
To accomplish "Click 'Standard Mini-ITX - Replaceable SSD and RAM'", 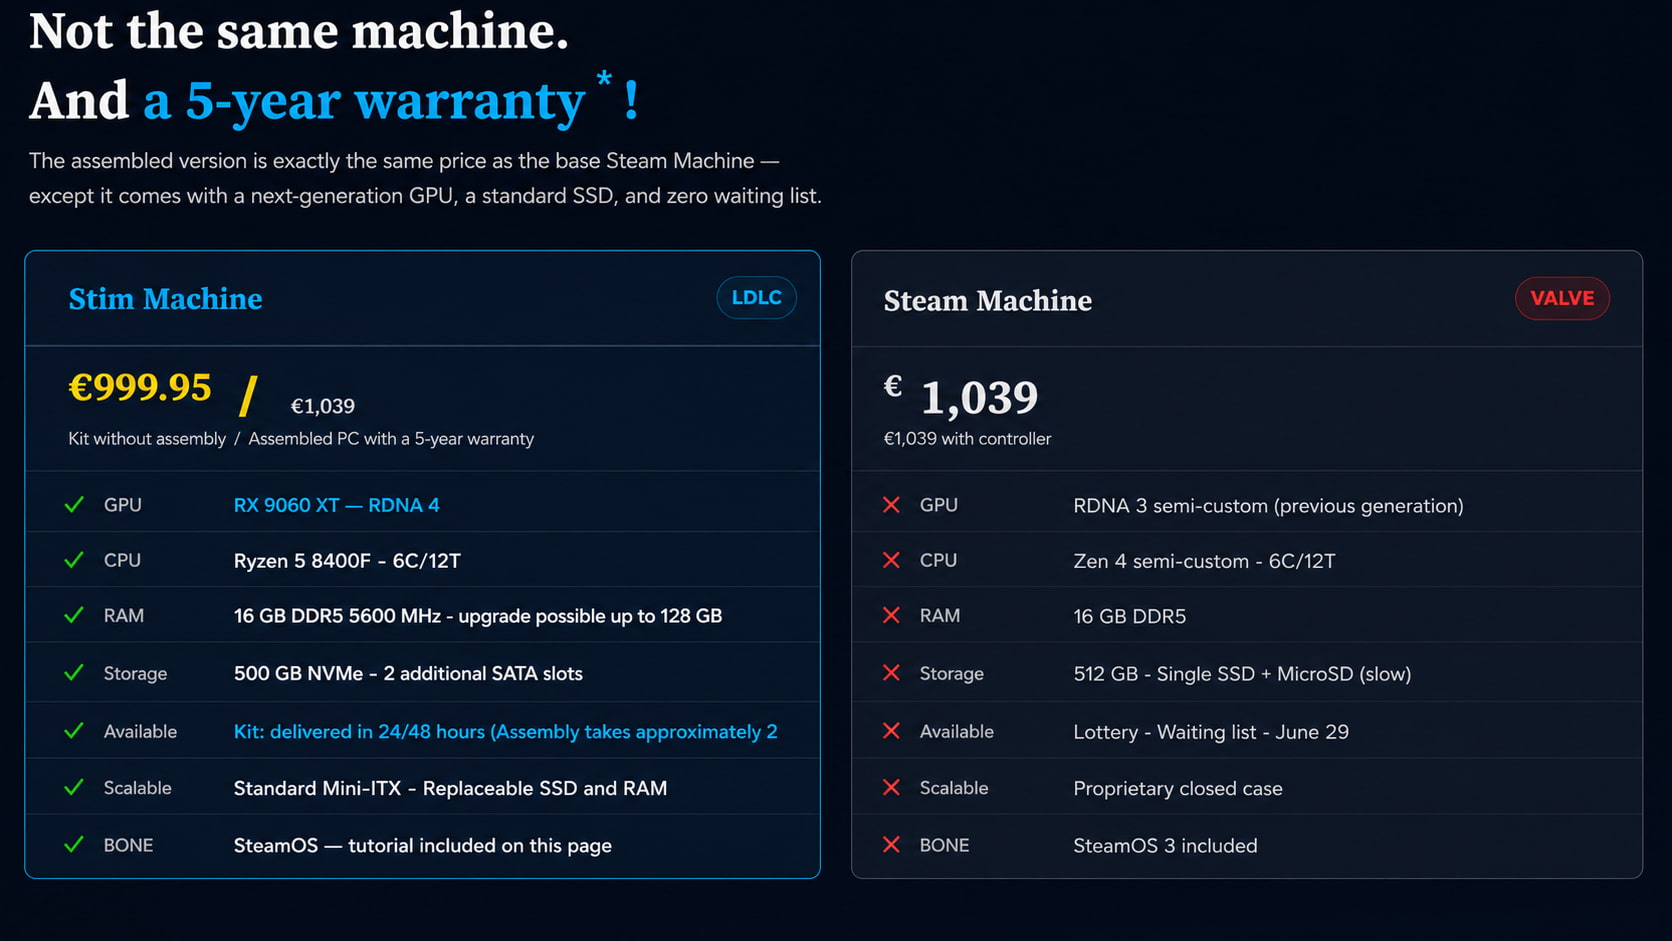I will click(x=450, y=789).
